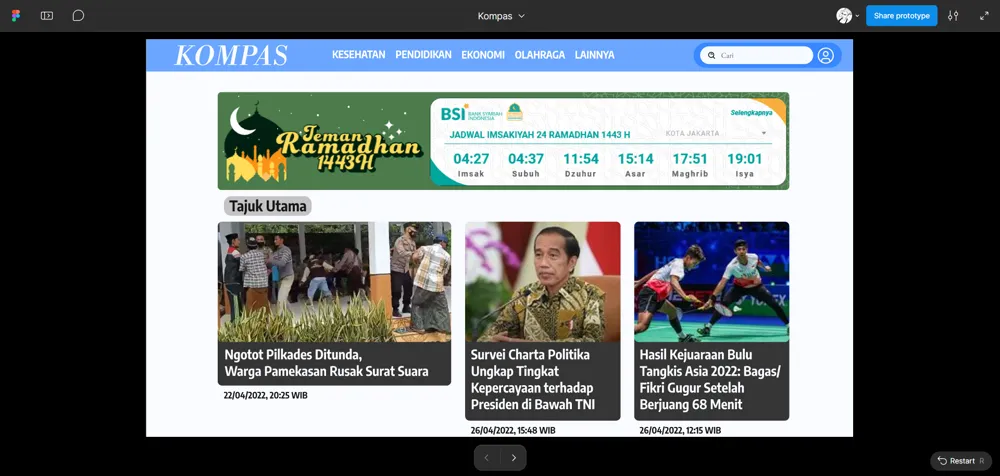Click the 26/04/2022, 12:15 WIB timestamp
The image size is (1000, 476).
680,431
